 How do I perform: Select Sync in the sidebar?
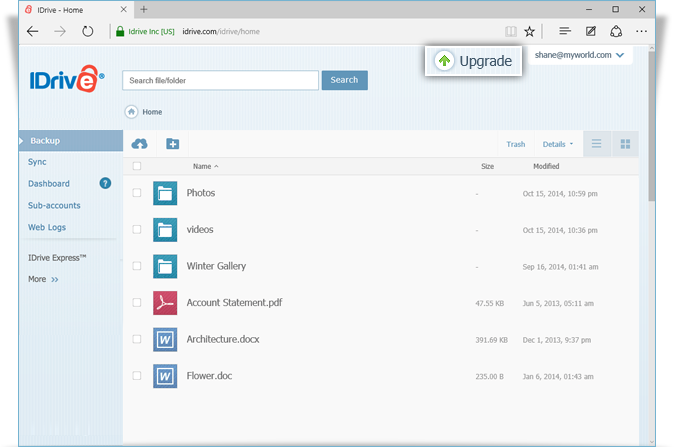click(x=37, y=162)
